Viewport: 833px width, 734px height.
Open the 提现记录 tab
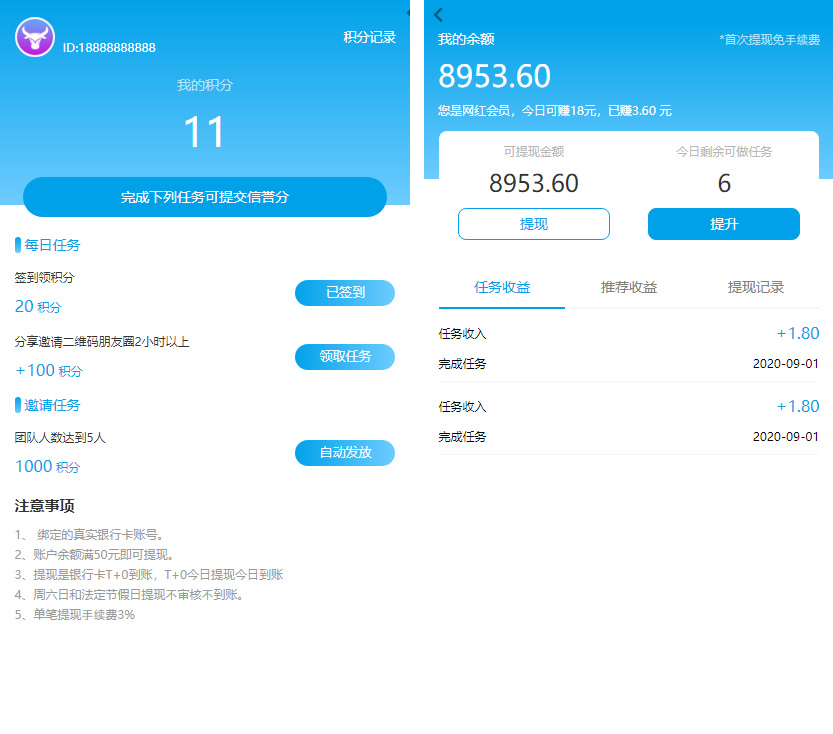tap(756, 288)
